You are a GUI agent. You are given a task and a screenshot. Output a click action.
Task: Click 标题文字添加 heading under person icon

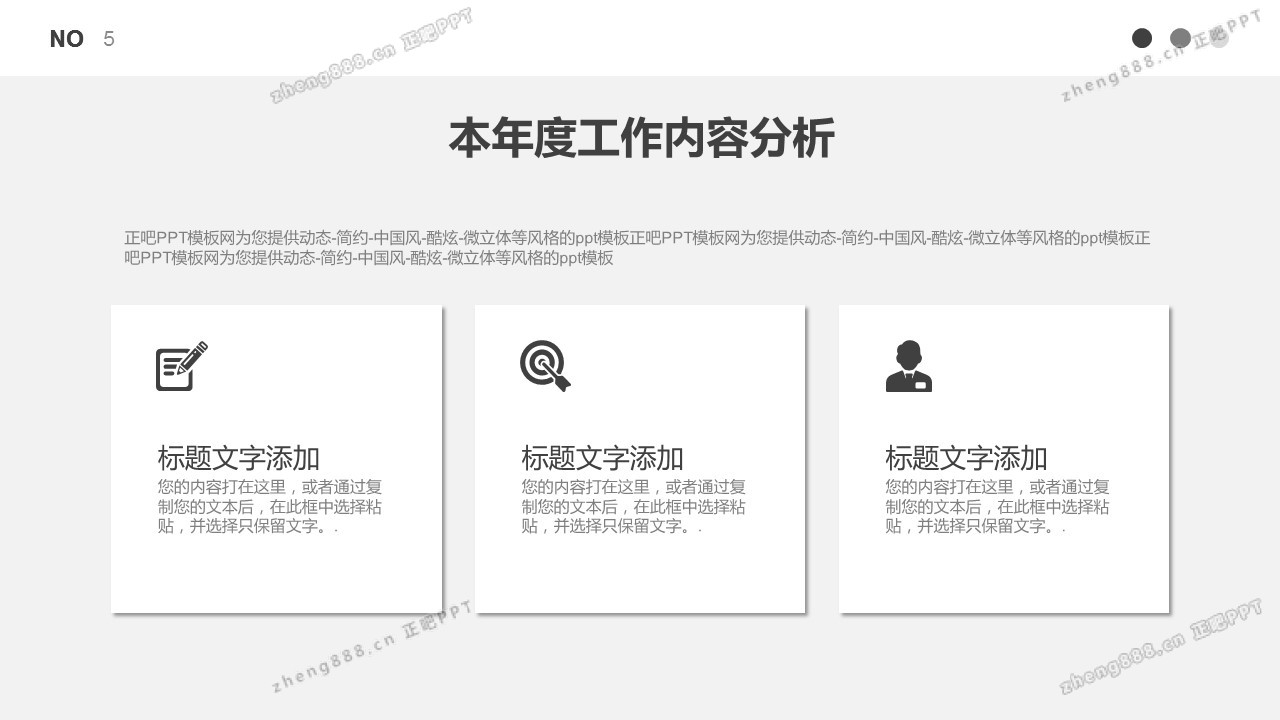[x=966, y=458]
